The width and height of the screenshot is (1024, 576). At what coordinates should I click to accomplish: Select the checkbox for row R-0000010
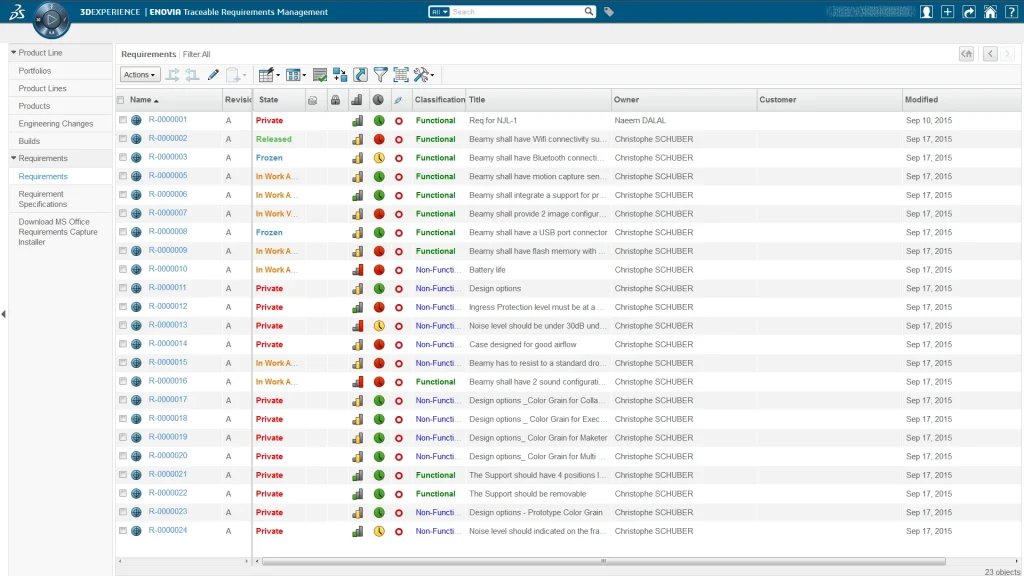[x=123, y=269]
